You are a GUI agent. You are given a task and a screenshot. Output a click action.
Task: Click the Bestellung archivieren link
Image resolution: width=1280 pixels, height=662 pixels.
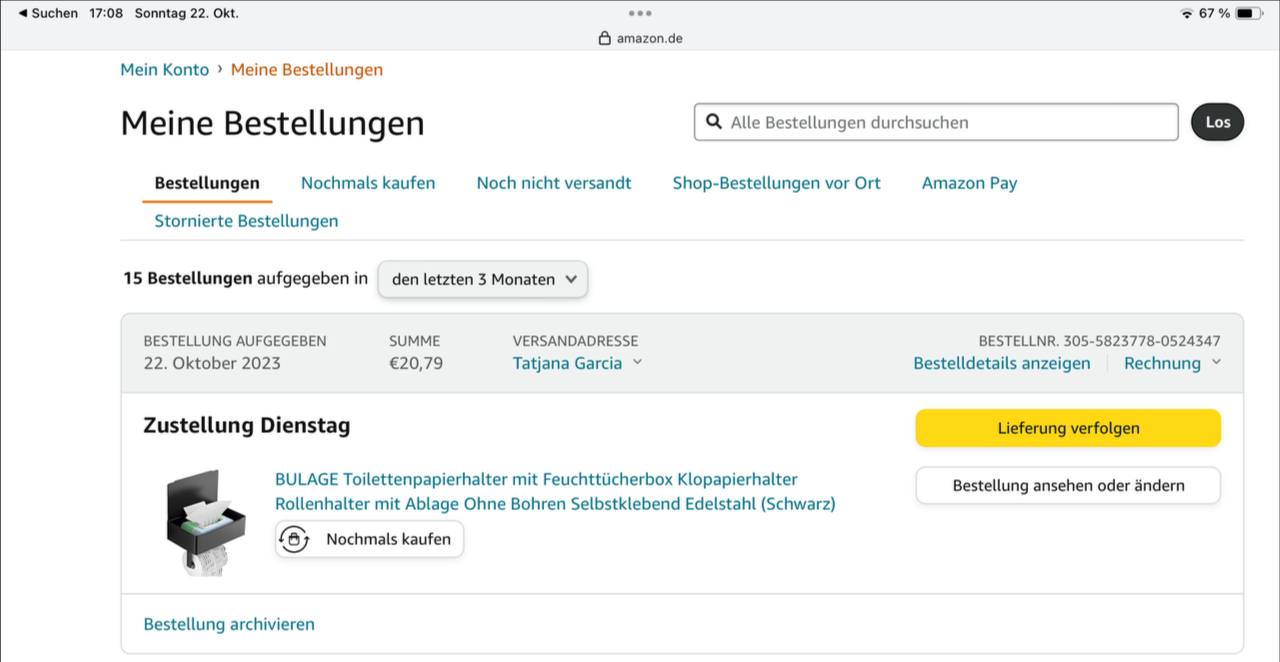pos(229,624)
